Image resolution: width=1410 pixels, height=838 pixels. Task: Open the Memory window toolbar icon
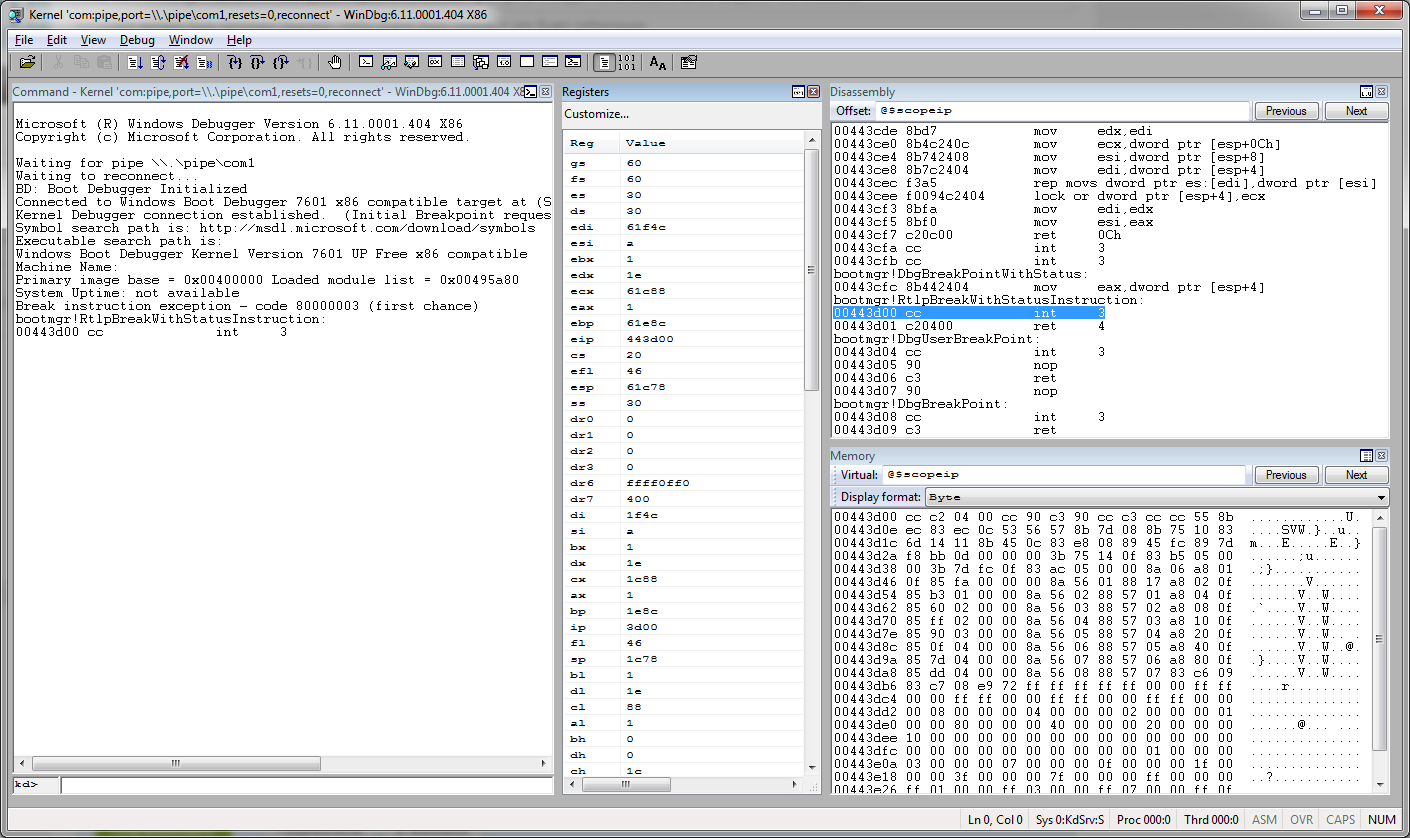coord(457,62)
